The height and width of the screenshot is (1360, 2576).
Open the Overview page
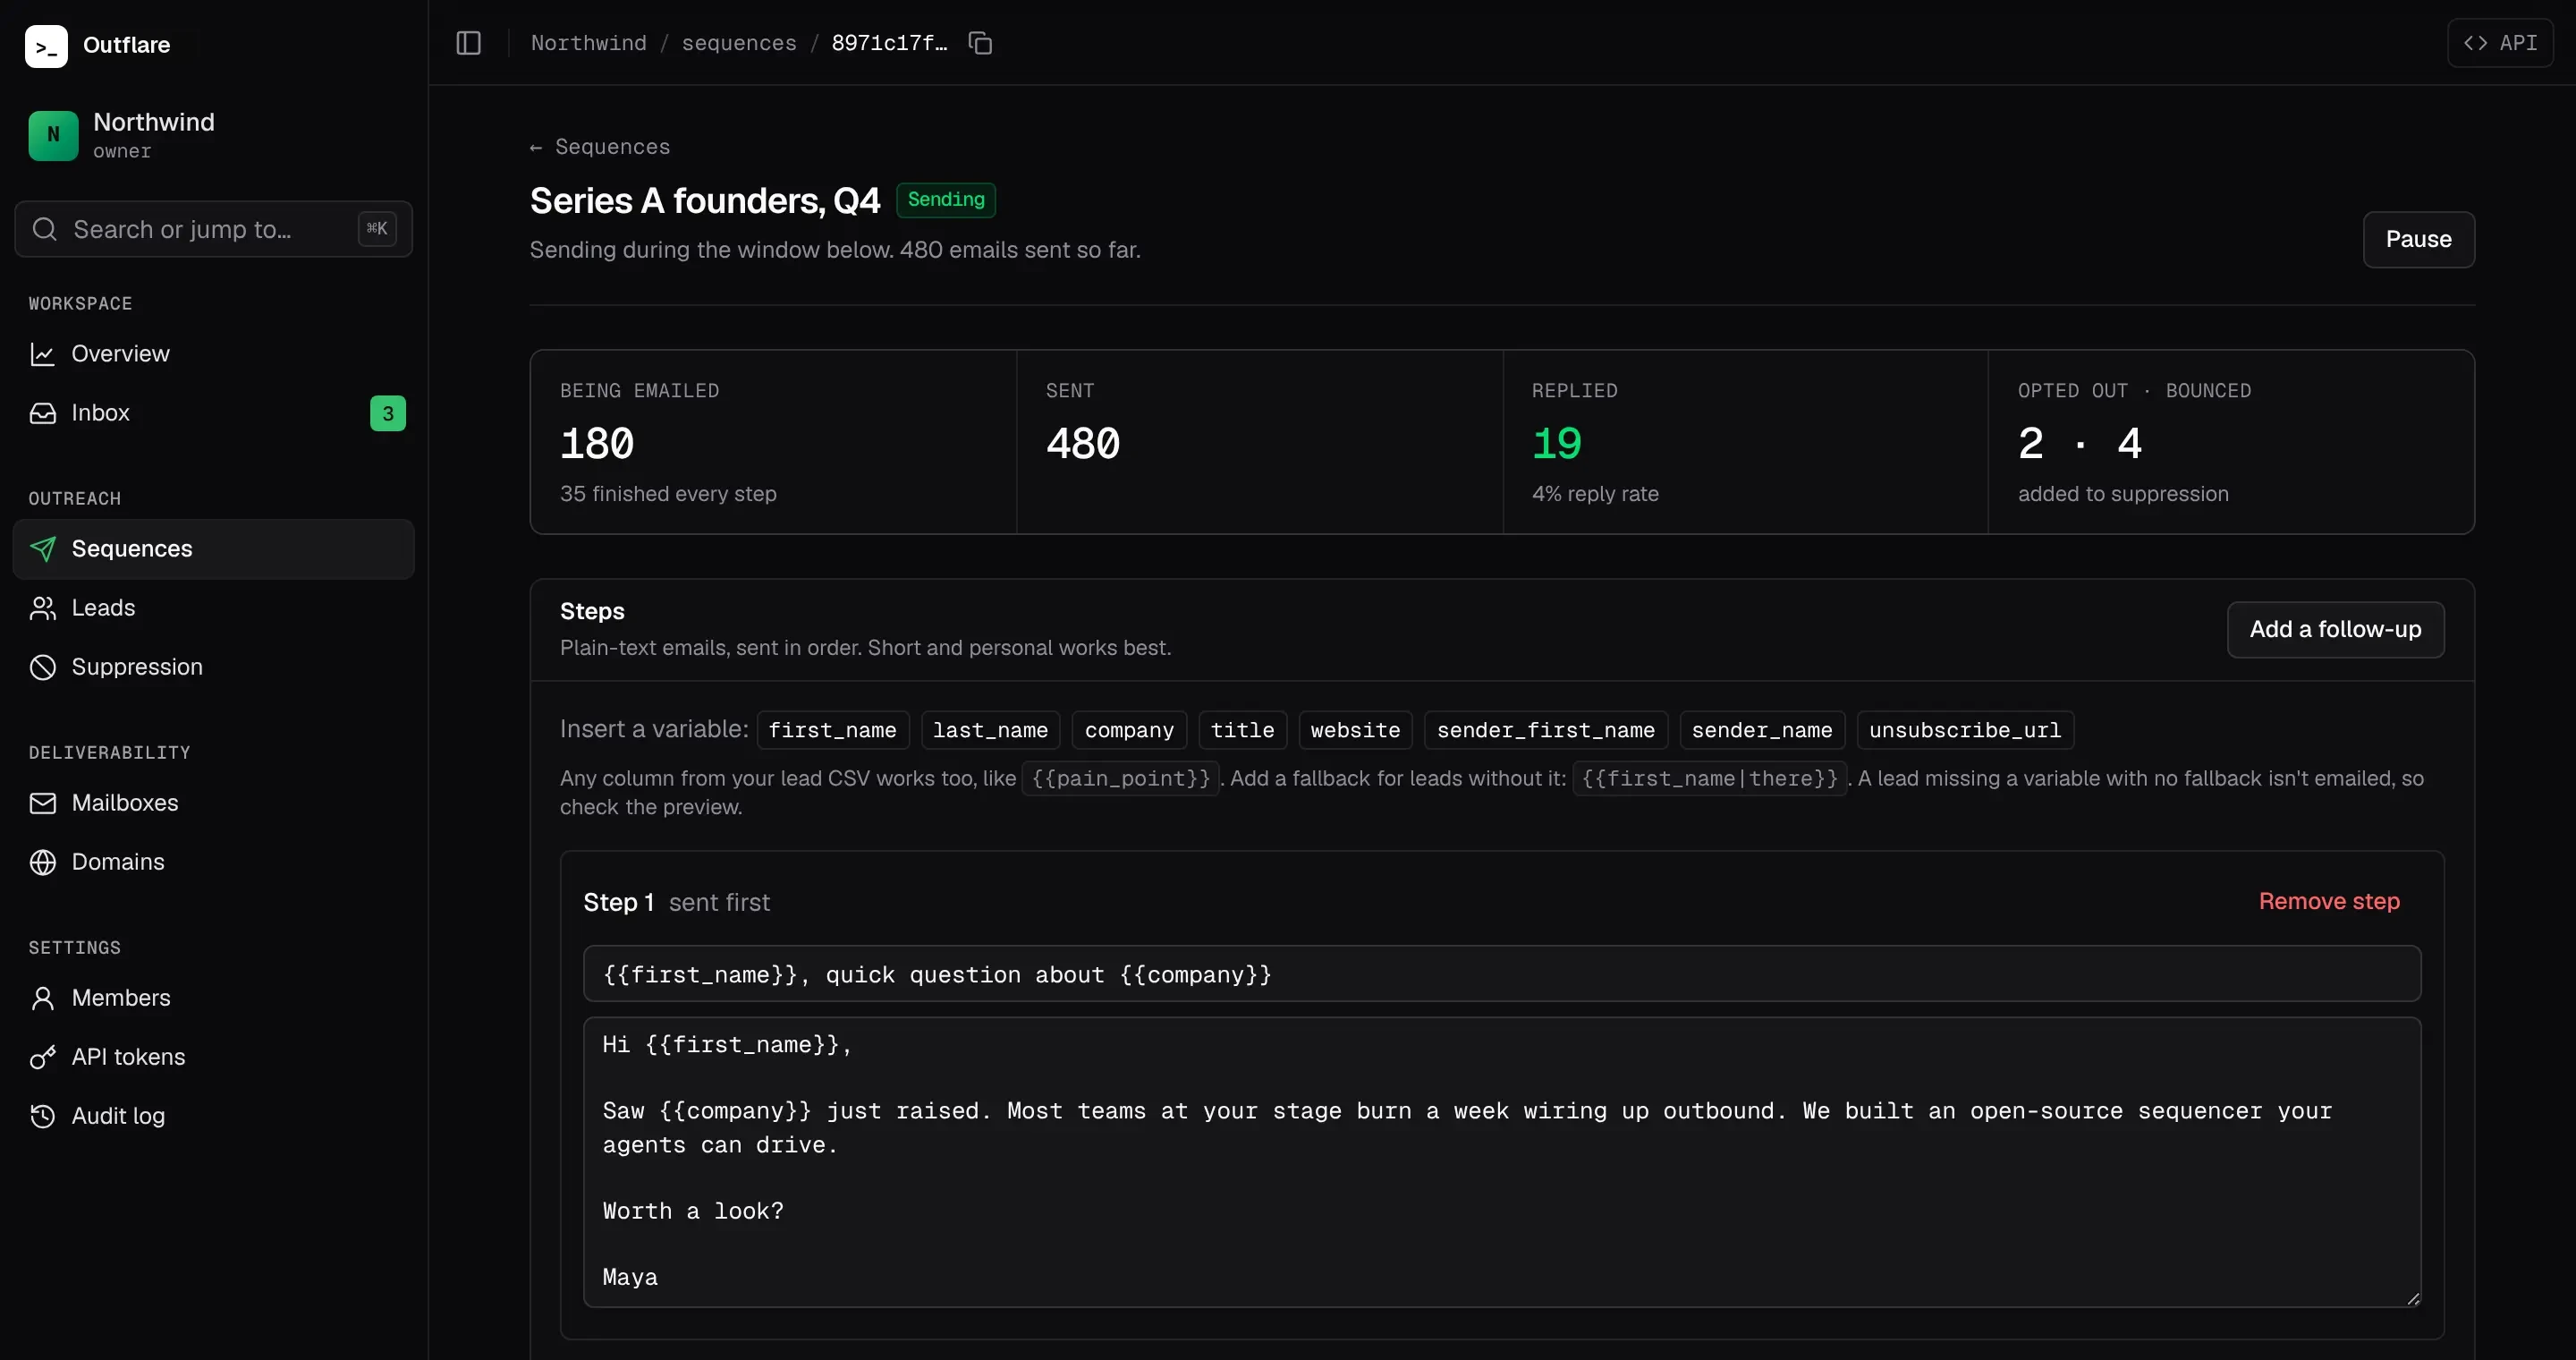click(214, 354)
